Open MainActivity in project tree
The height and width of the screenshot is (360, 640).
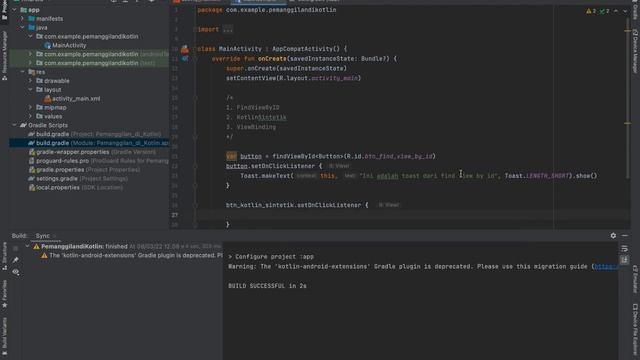tap(69, 45)
